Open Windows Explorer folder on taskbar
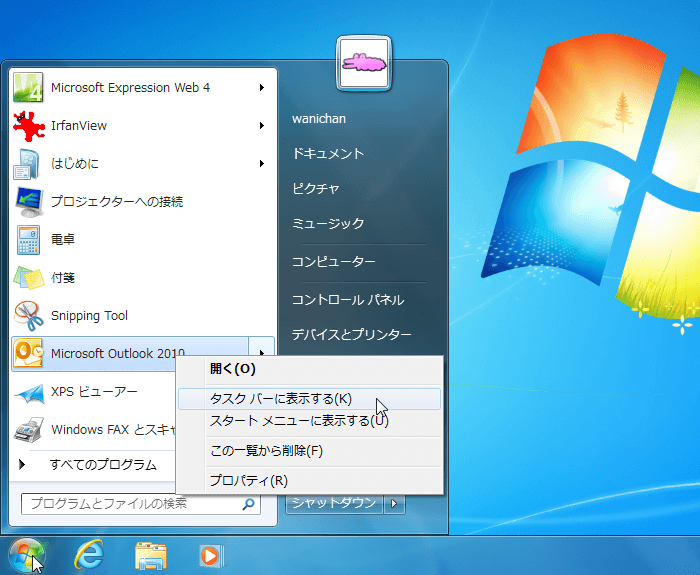This screenshot has height=575, width=700. (151, 556)
